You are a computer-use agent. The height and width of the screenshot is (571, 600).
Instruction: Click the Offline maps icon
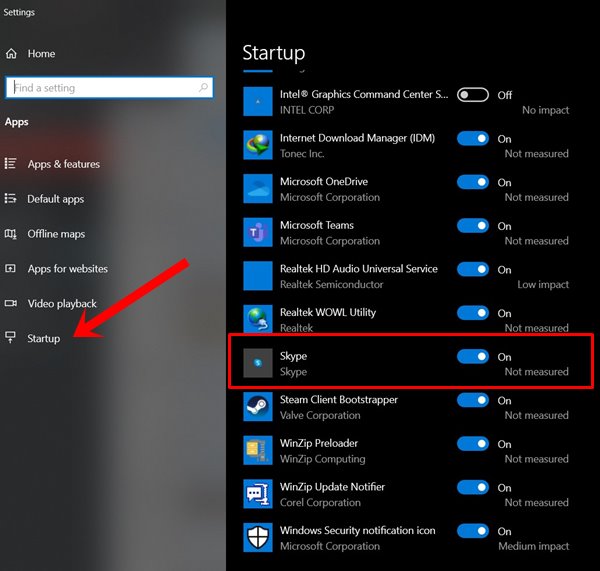(10, 233)
